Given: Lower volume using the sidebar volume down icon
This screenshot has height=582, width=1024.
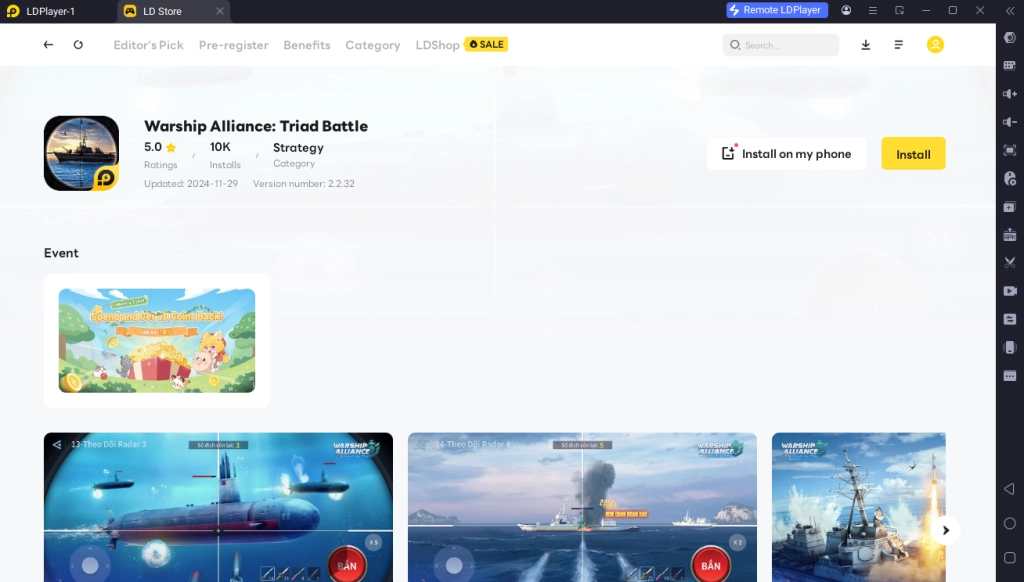Looking at the screenshot, I should (1010, 122).
